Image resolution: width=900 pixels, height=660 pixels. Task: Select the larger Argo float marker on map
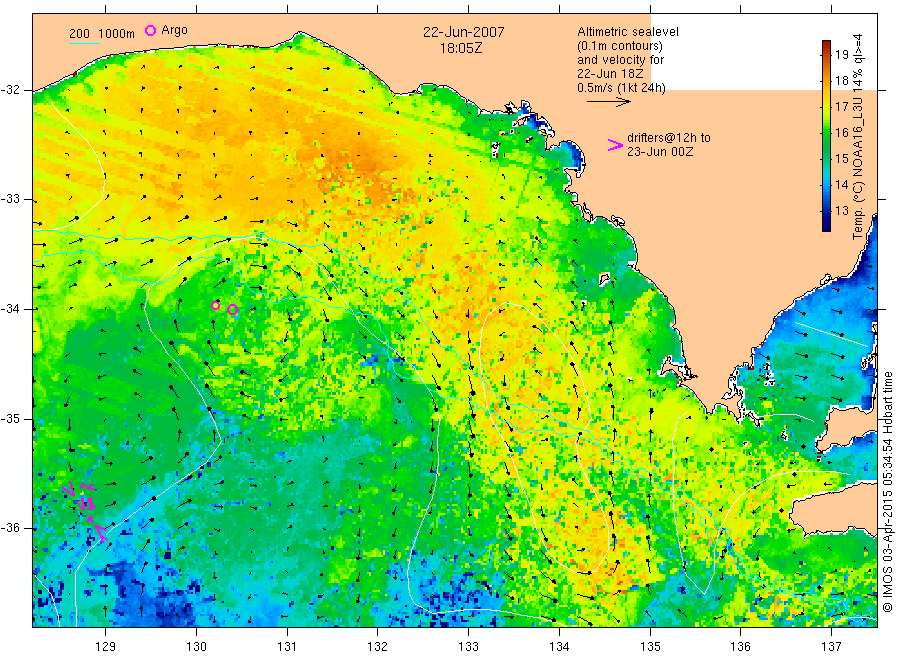232,310
